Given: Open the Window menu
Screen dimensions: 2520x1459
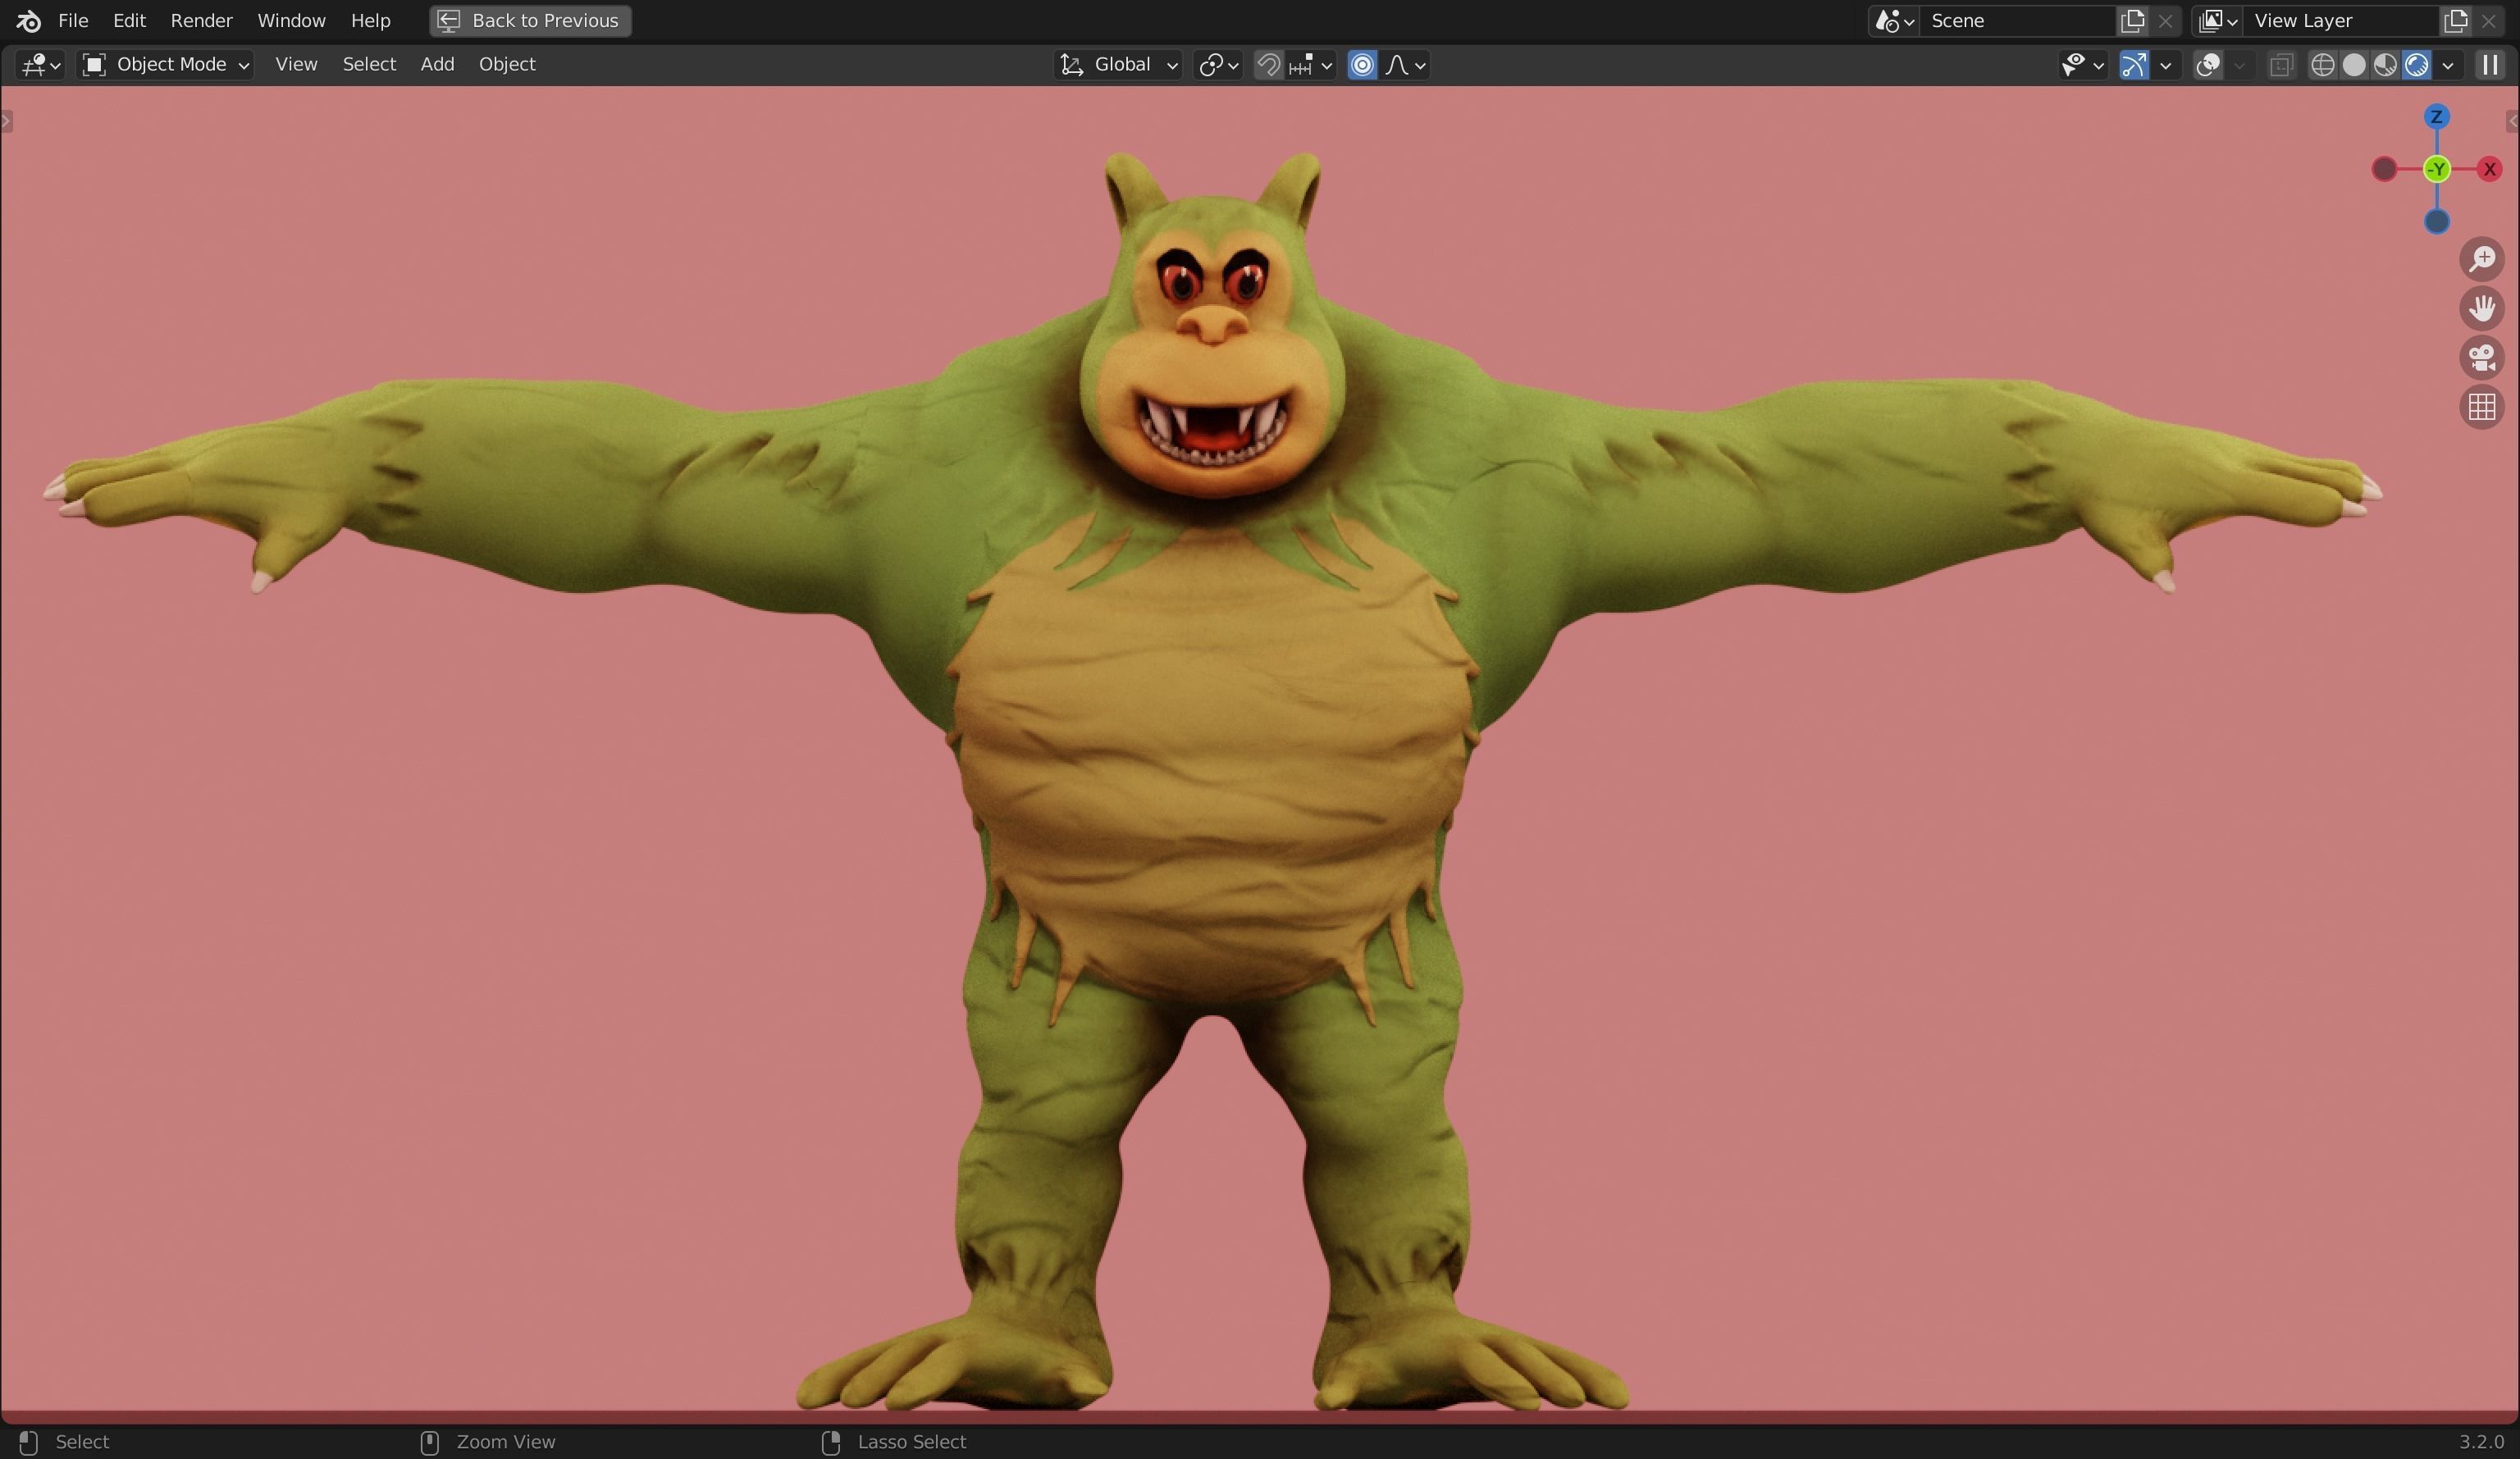Looking at the screenshot, I should [x=291, y=21].
